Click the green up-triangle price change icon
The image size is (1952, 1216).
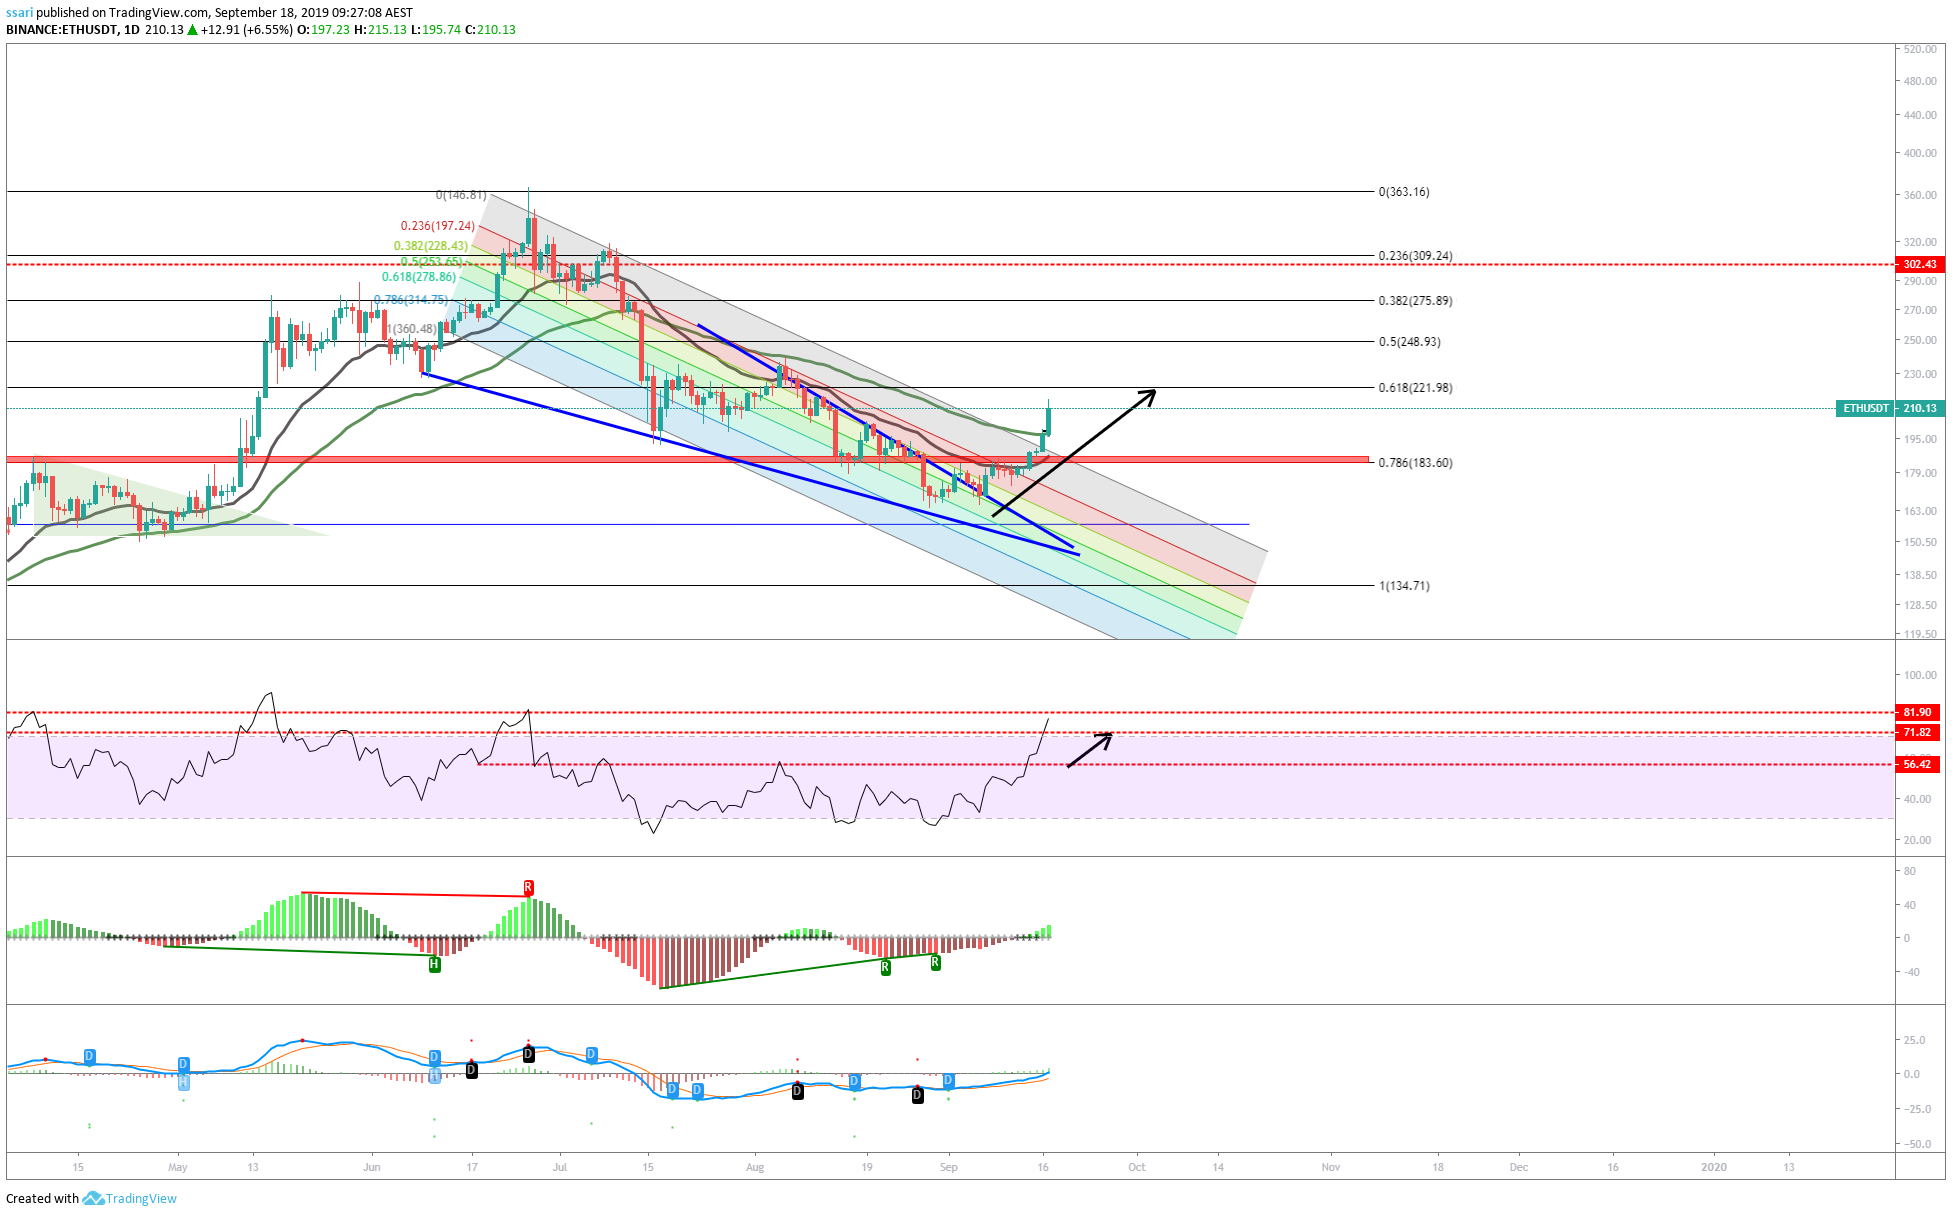pos(192,30)
